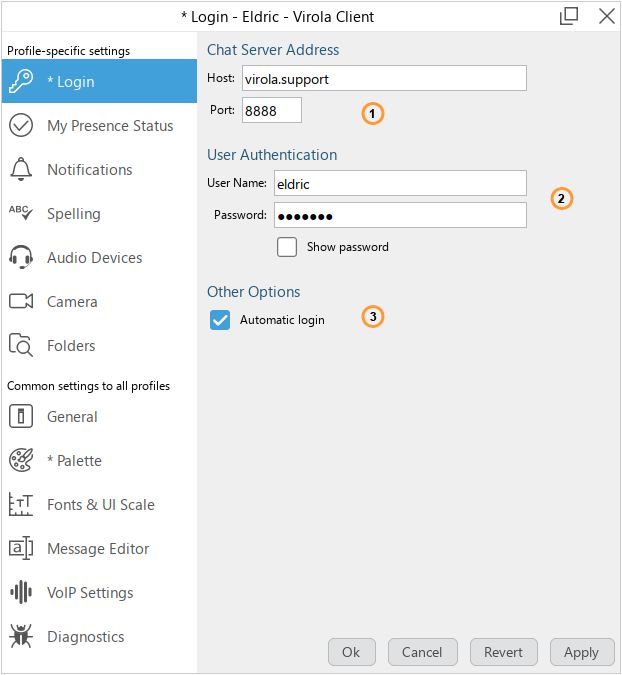
Task: Click the Folders magnifier icon
Action: pos(21,346)
